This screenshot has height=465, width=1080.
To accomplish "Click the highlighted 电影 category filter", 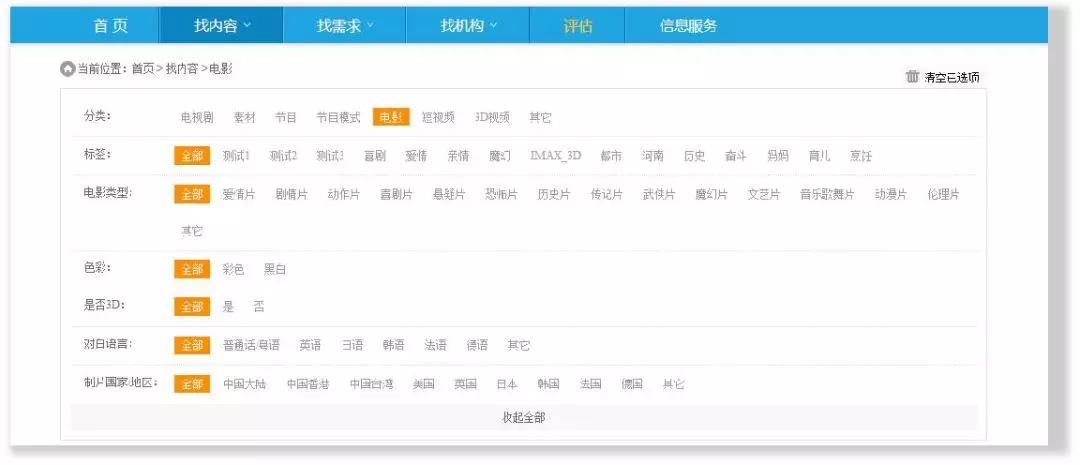I will (391, 117).
